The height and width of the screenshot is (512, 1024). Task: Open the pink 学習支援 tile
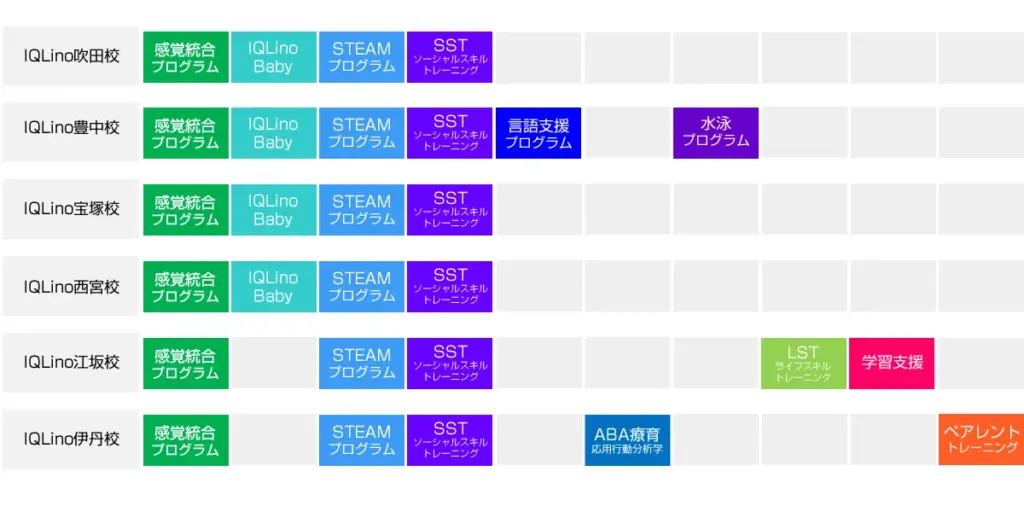point(892,364)
